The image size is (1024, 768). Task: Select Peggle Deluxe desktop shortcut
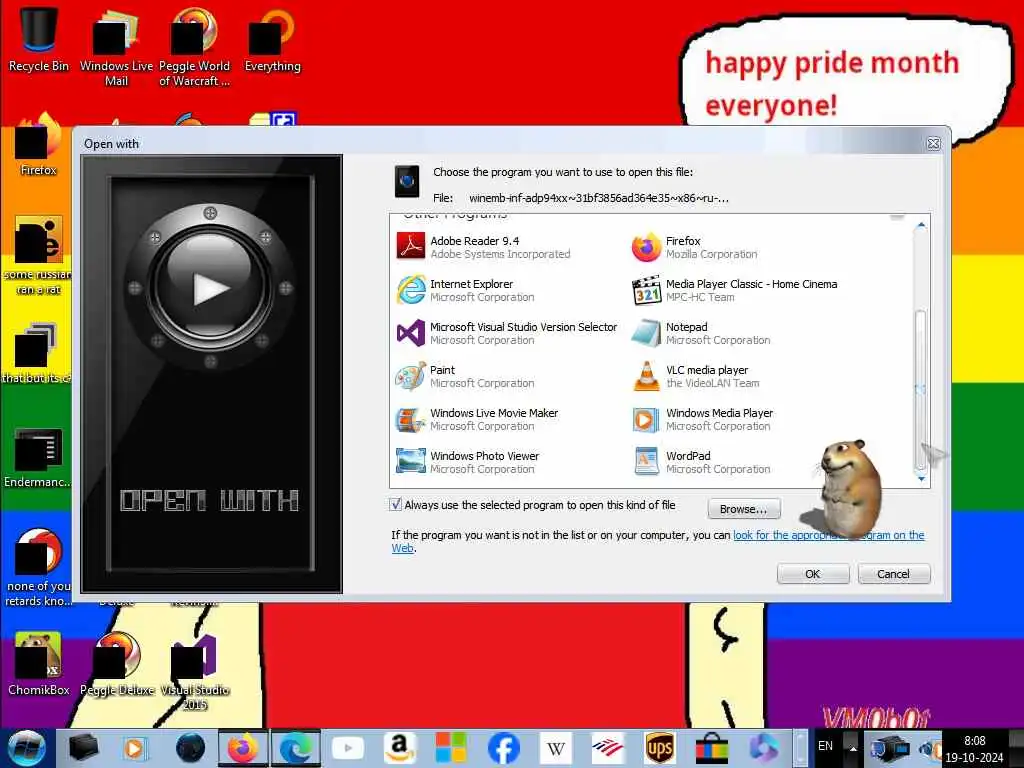(117, 664)
